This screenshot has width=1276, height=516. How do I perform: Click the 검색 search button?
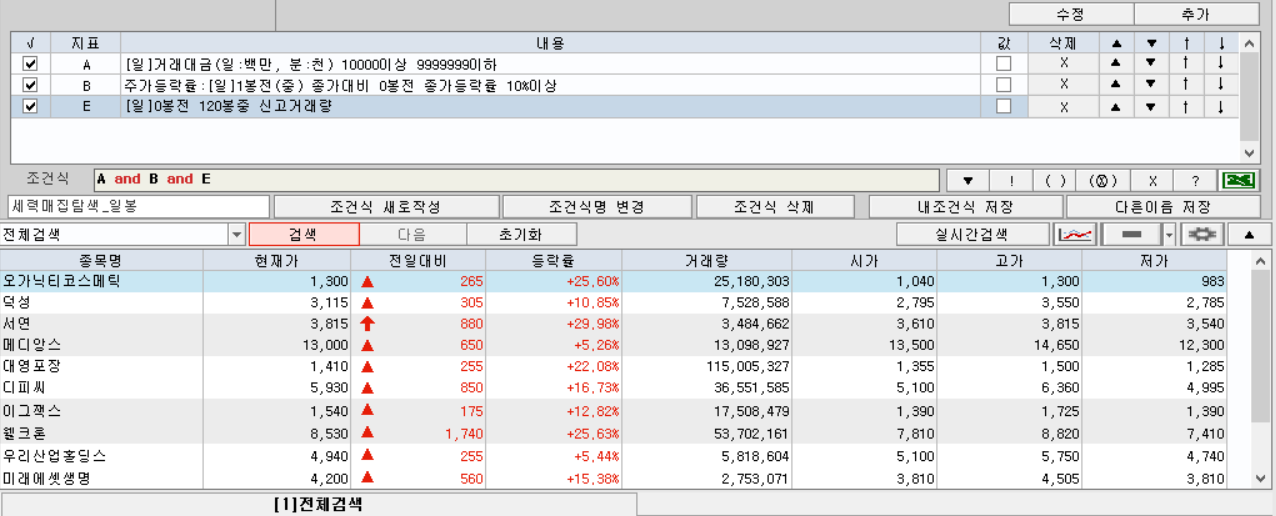pos(303,235)
